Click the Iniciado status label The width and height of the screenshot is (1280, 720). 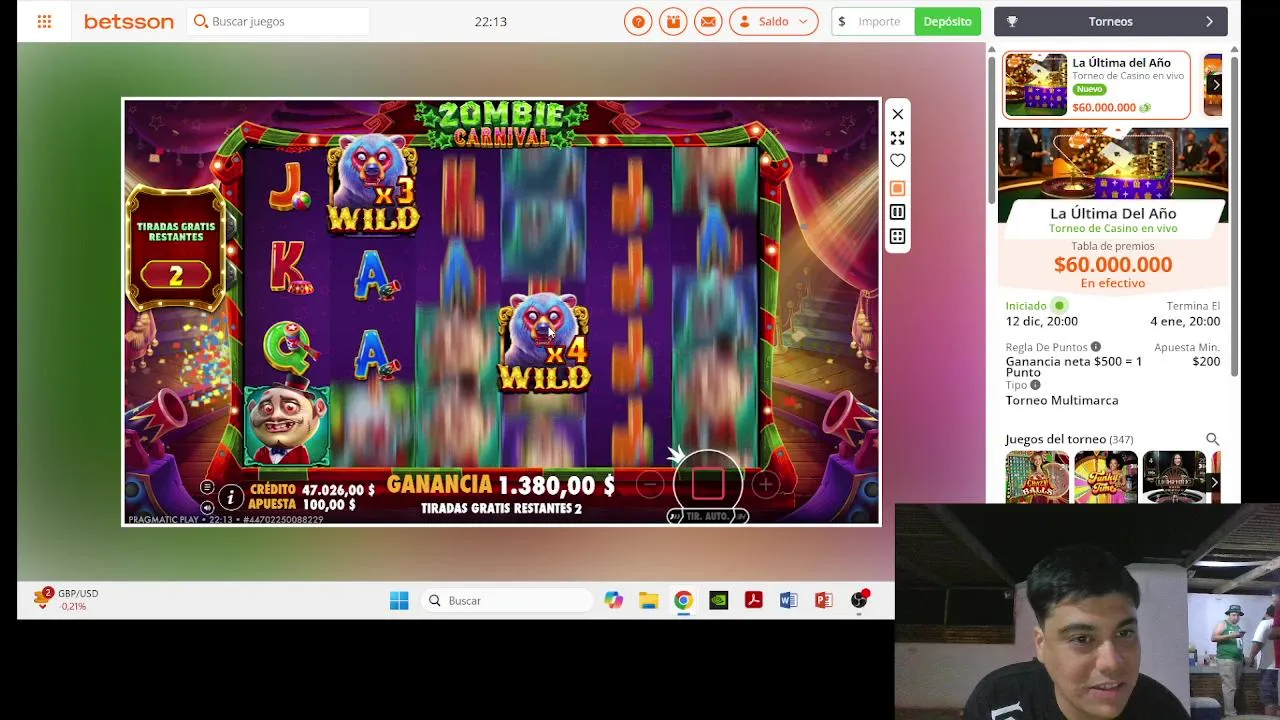coord(1026,306)
